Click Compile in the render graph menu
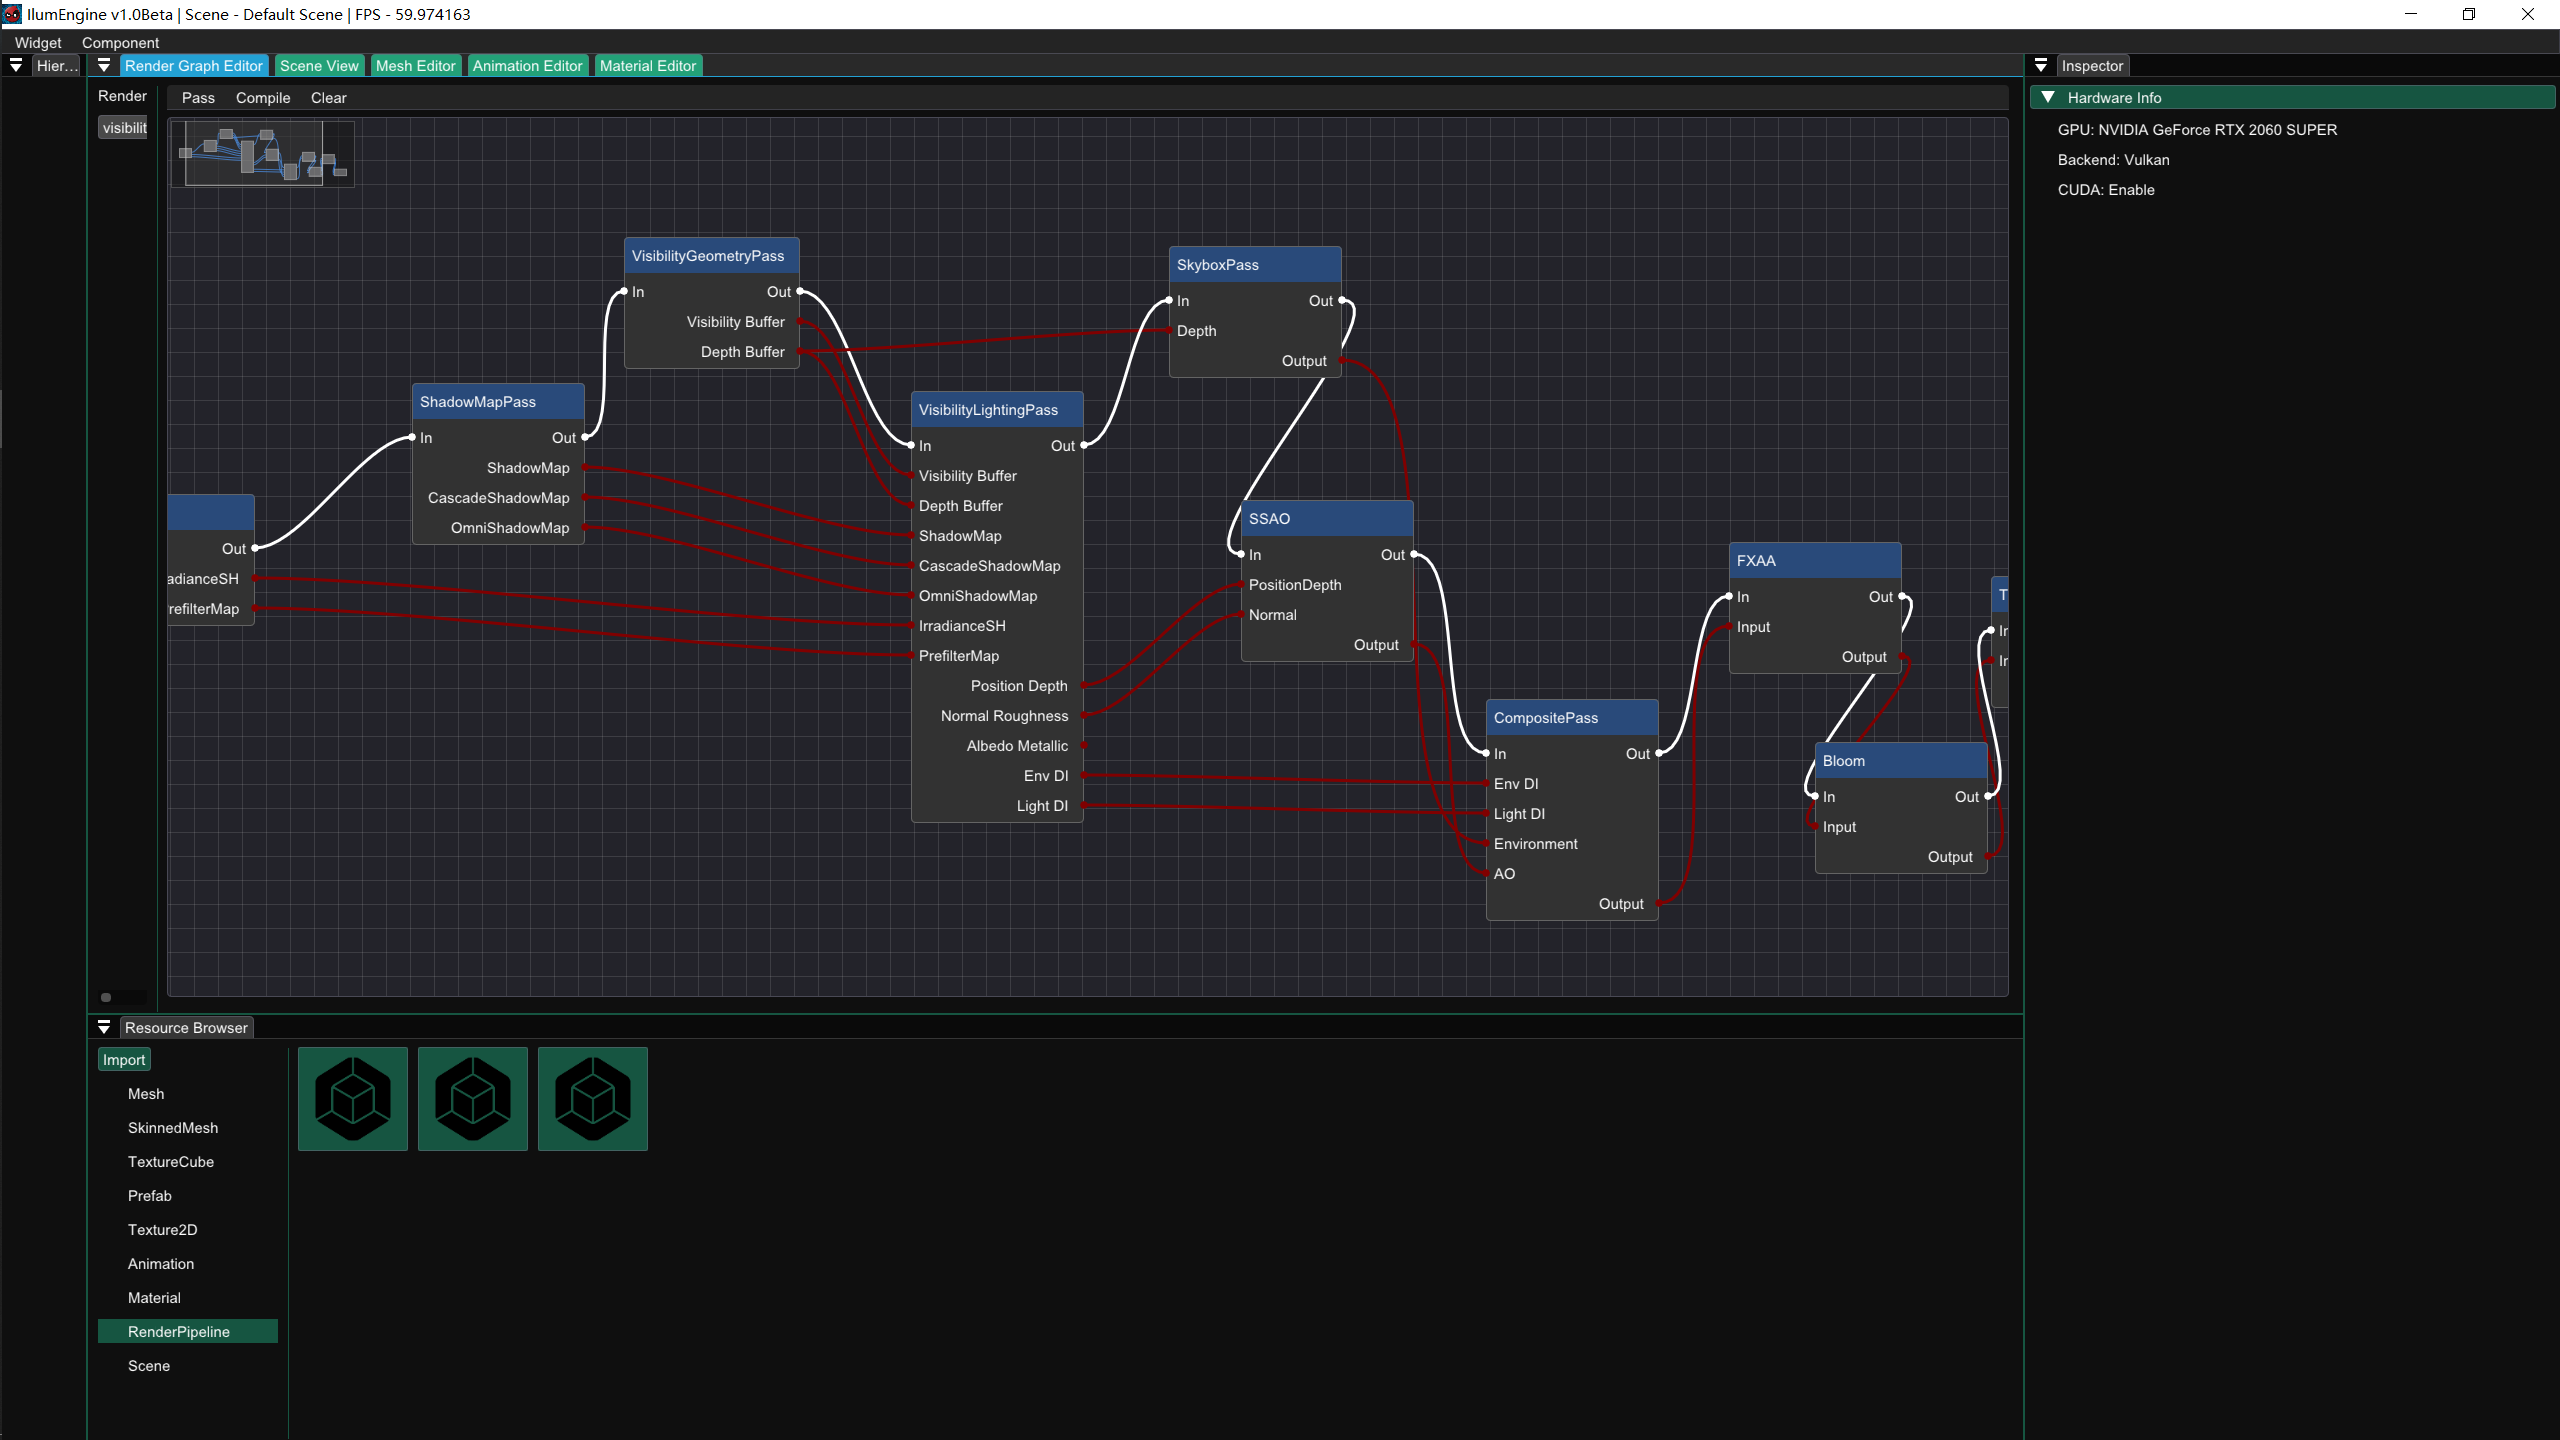Screen dimensions: 2560x1440 pos(263,97)
